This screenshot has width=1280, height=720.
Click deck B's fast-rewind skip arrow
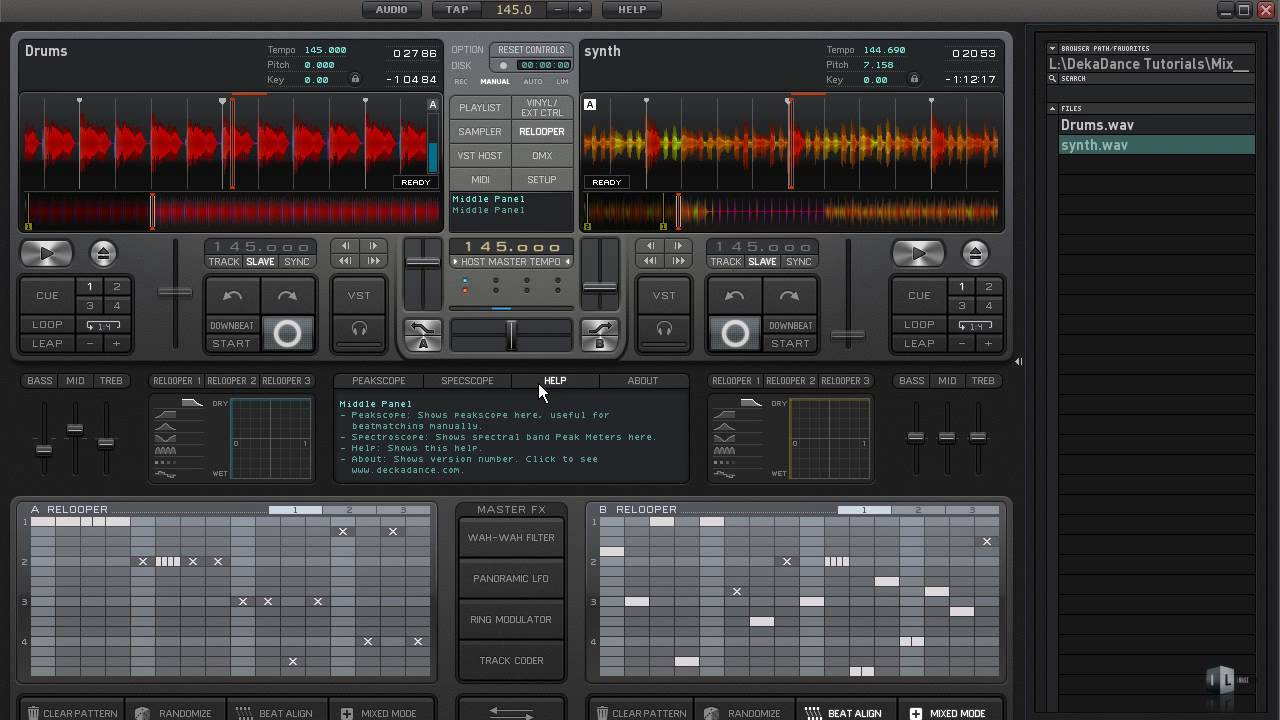(651, 261)
